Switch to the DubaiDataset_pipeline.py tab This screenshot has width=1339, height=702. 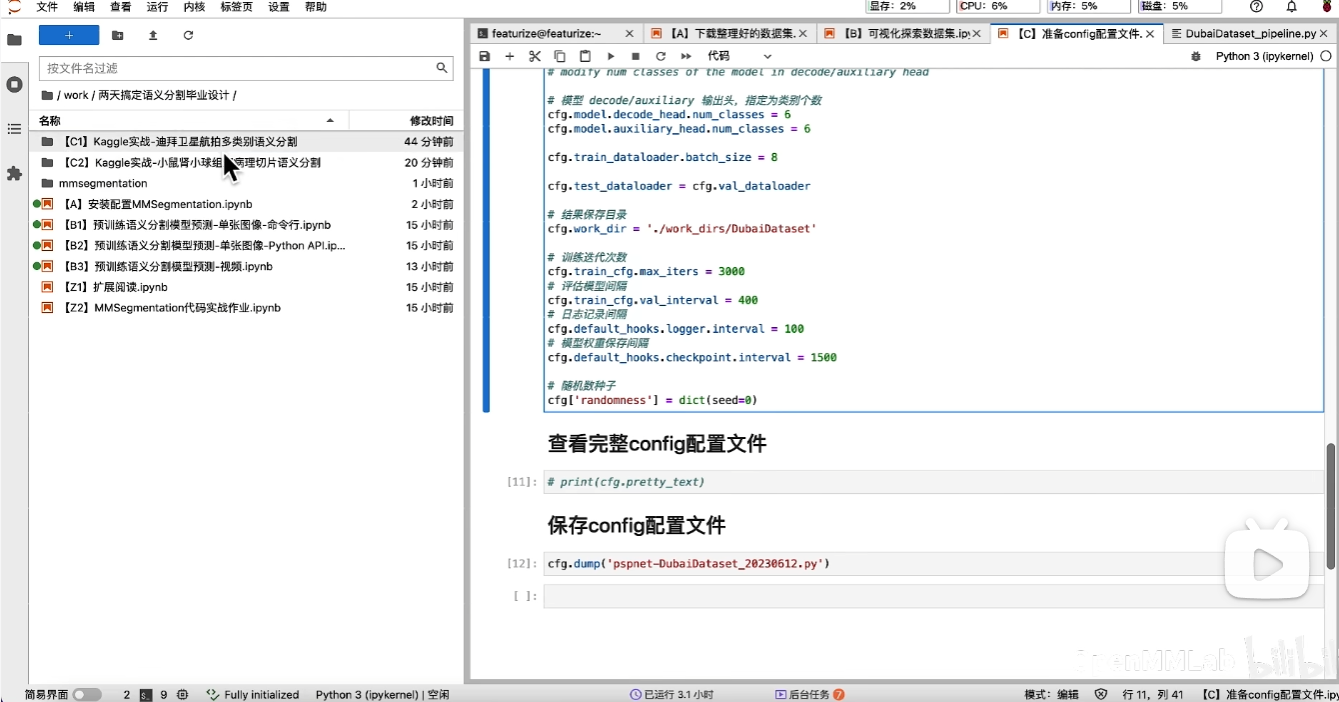coord(1250,34)
